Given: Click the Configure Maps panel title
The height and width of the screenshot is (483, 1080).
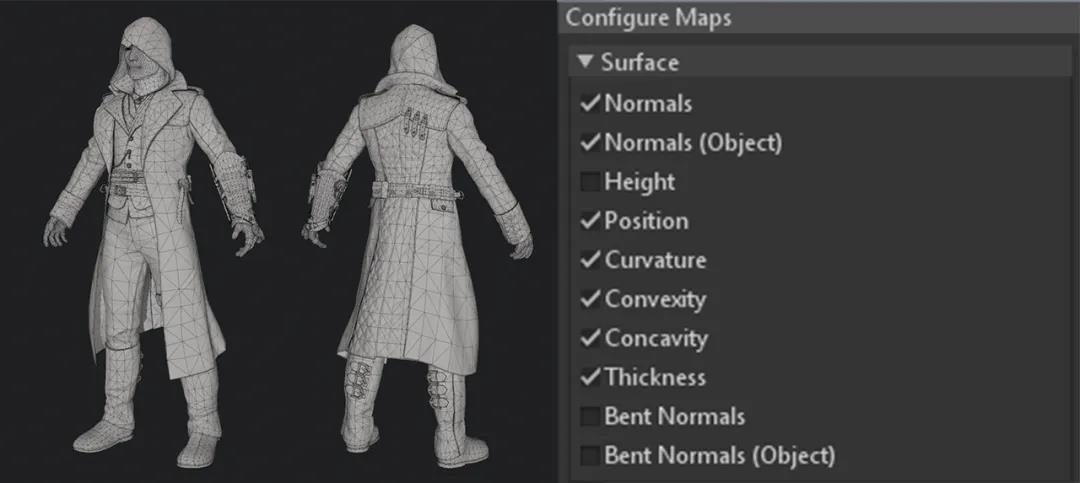Looking at the screenshot, I should click(648, 18).
